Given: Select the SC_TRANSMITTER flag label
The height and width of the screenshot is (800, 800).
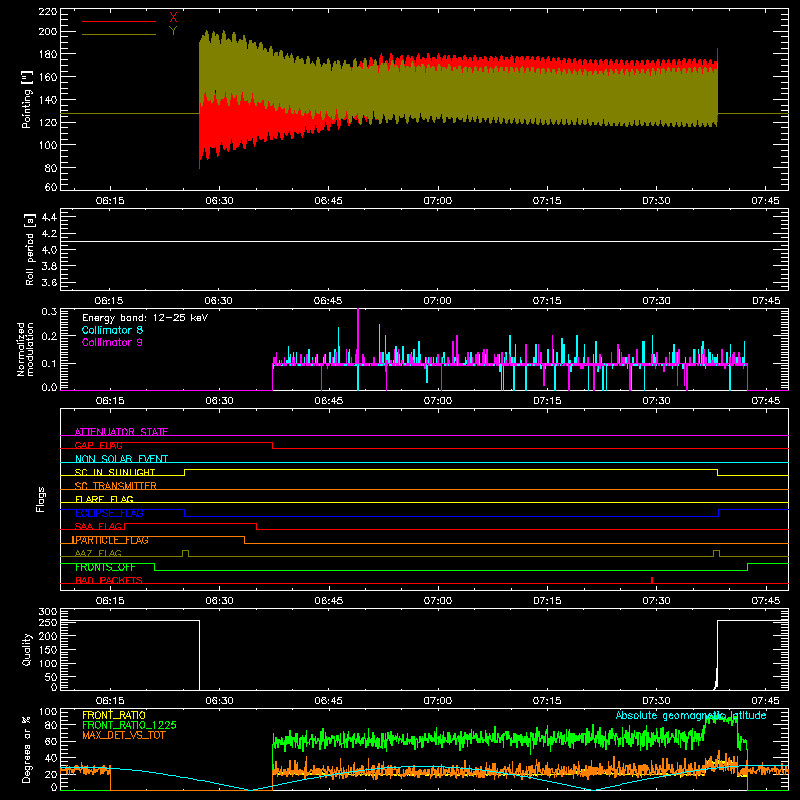Looking at the screenshot, I should [116, 486].
